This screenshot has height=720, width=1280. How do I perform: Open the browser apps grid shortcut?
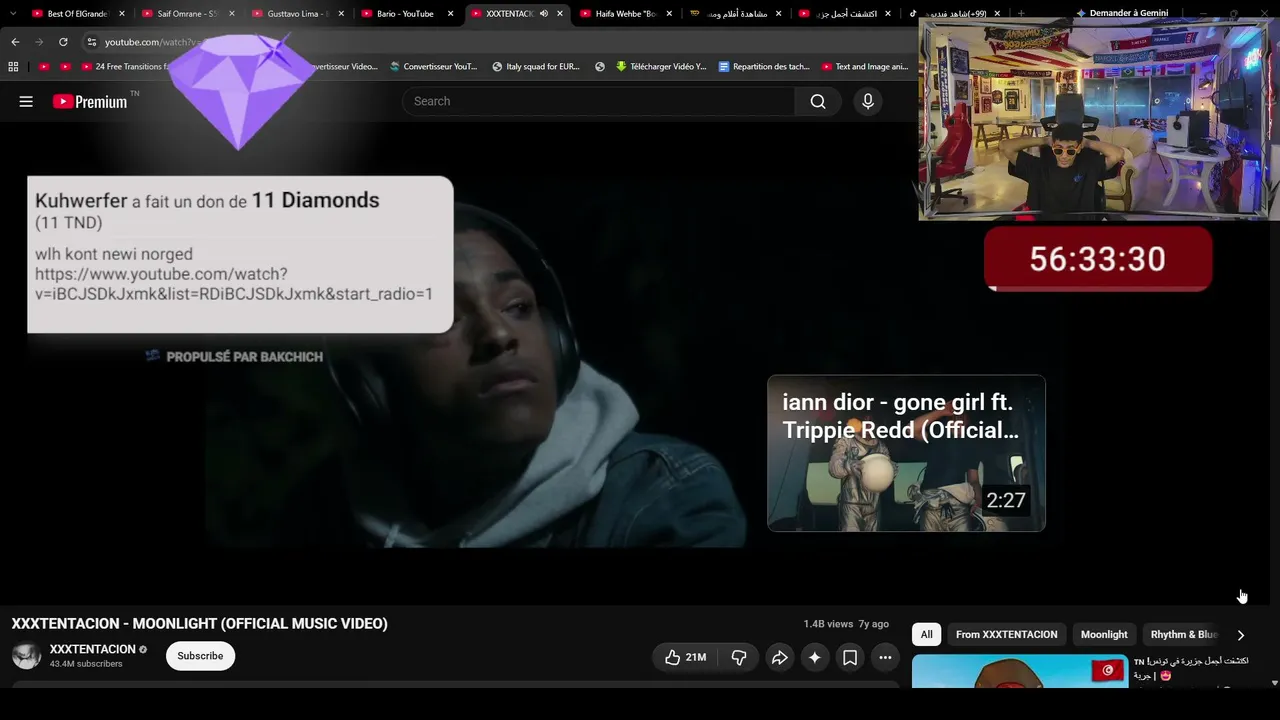pyautogui.click(x=13, y=67)
